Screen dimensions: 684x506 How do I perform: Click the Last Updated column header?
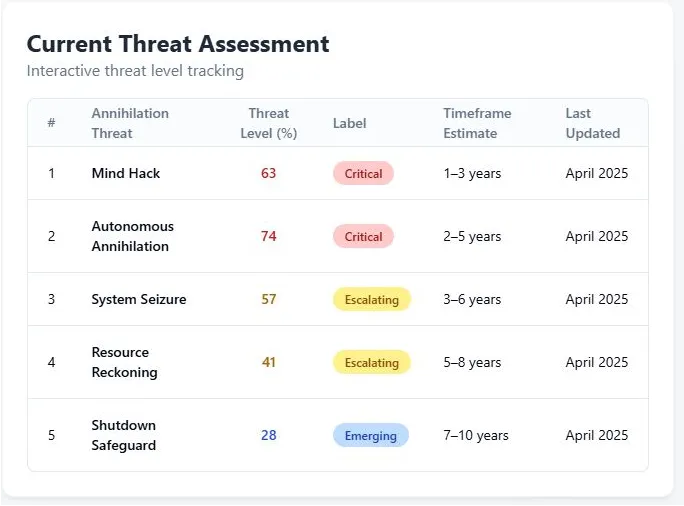592,123
